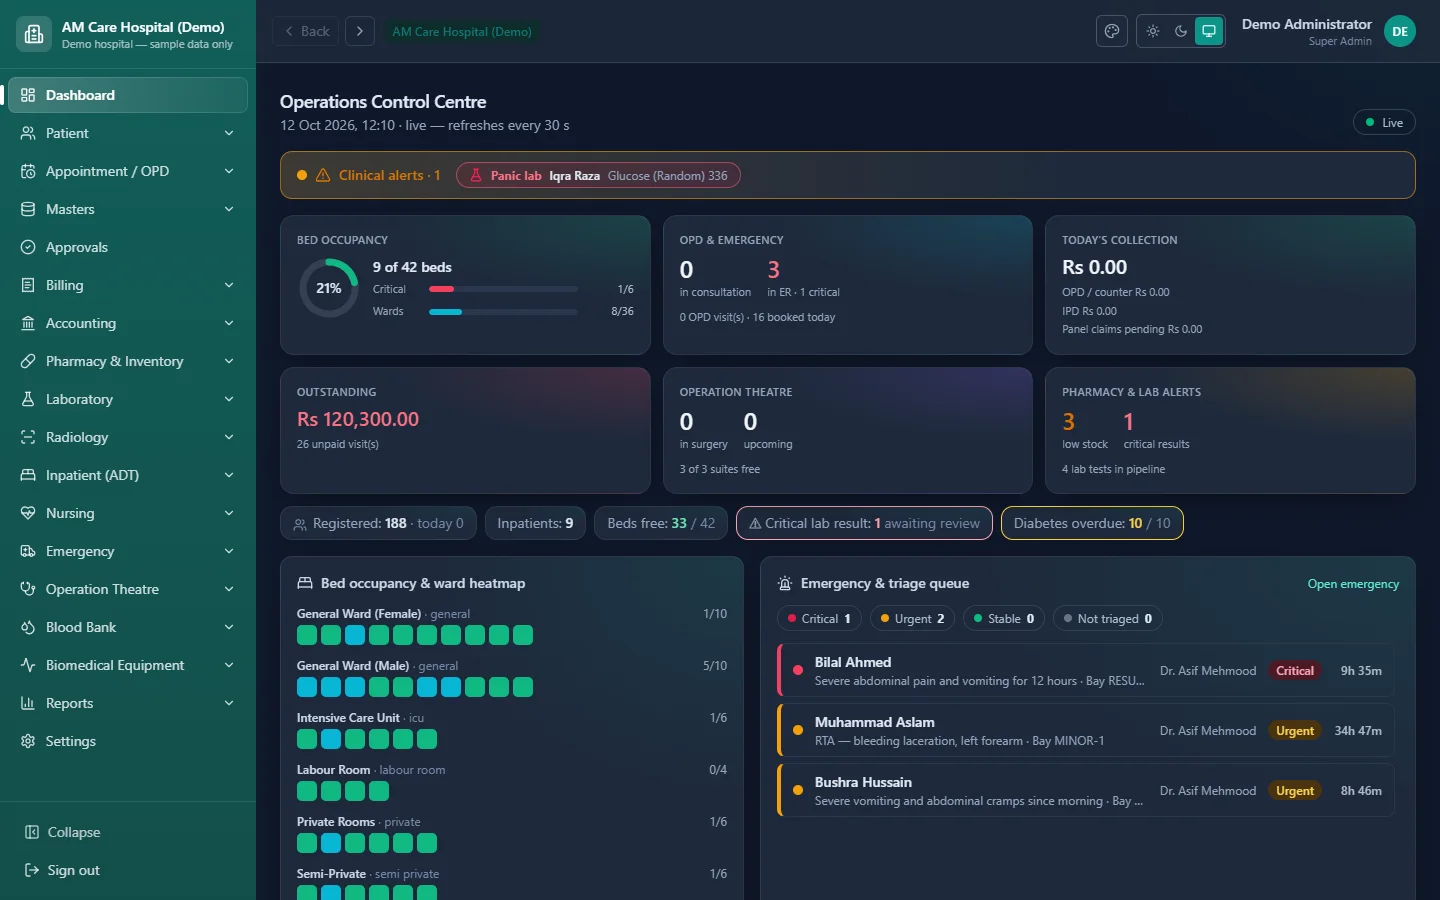Click the warning triangle Clinical alerts icon
The height and width of the screenshot is (900, 1440).
tap(323, 175)
